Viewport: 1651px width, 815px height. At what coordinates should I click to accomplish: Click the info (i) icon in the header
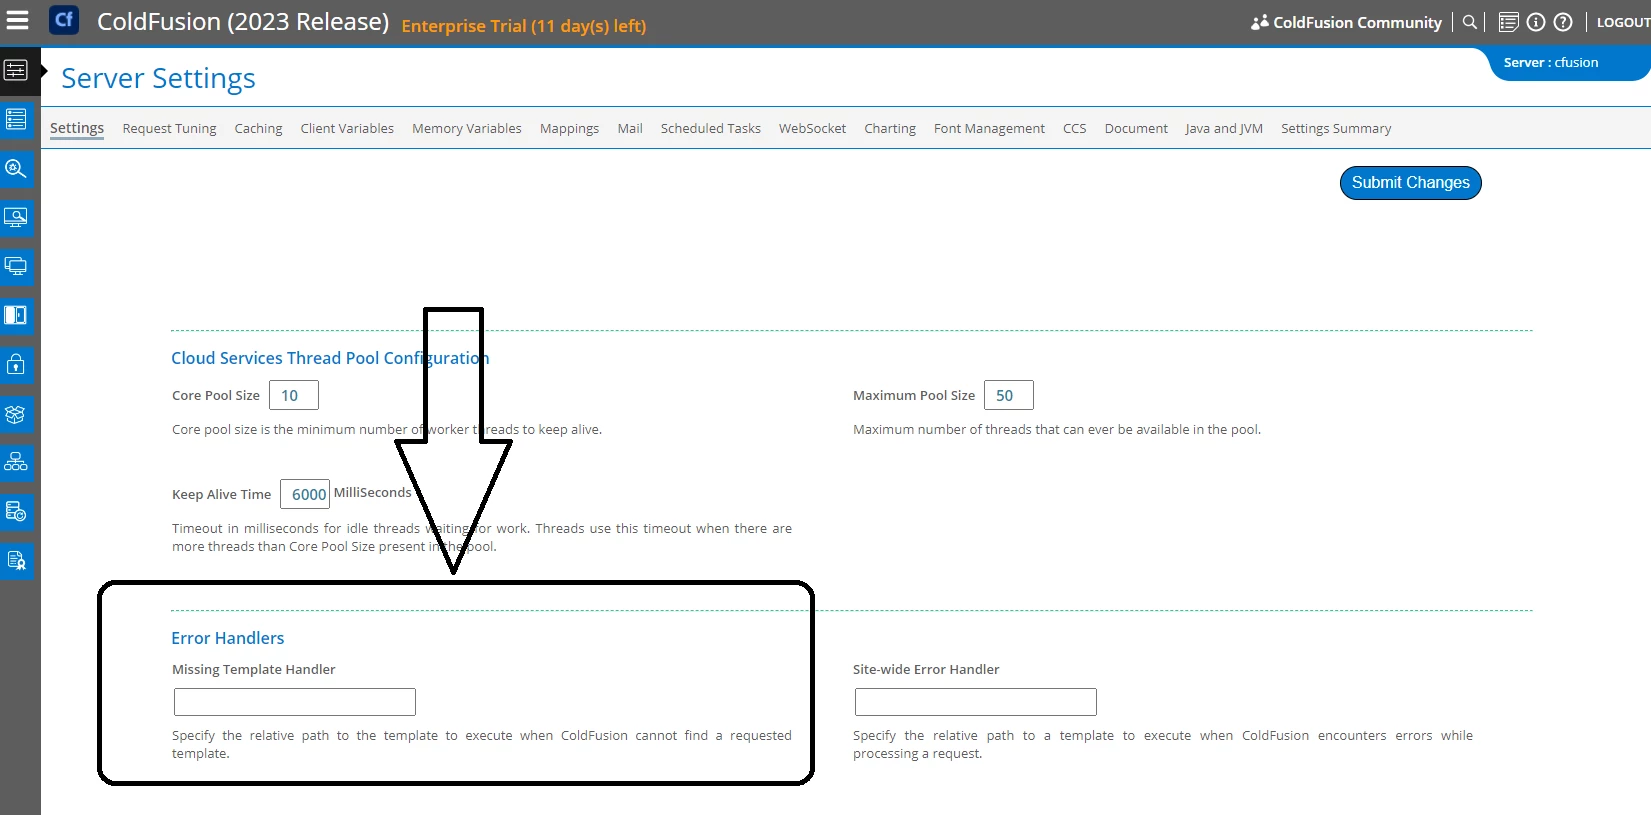(x=1536, y=22)
